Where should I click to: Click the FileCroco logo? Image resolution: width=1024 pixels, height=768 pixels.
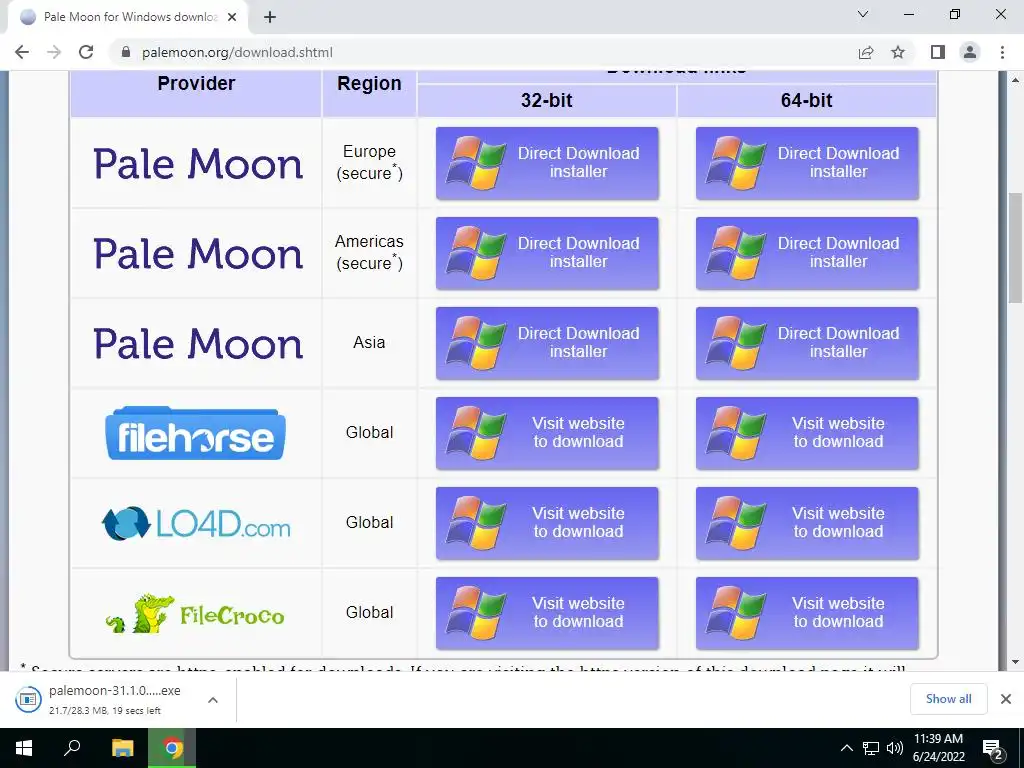coord(195,613)
